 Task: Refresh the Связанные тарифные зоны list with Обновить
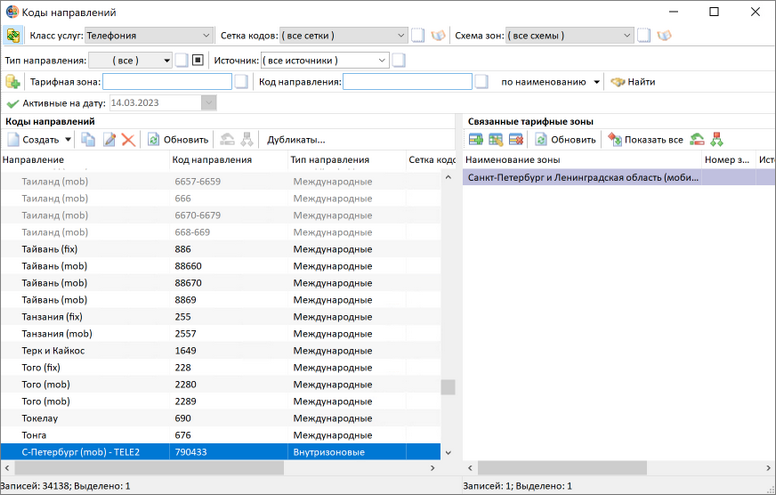pyautogui.click(x=565, y=140)
